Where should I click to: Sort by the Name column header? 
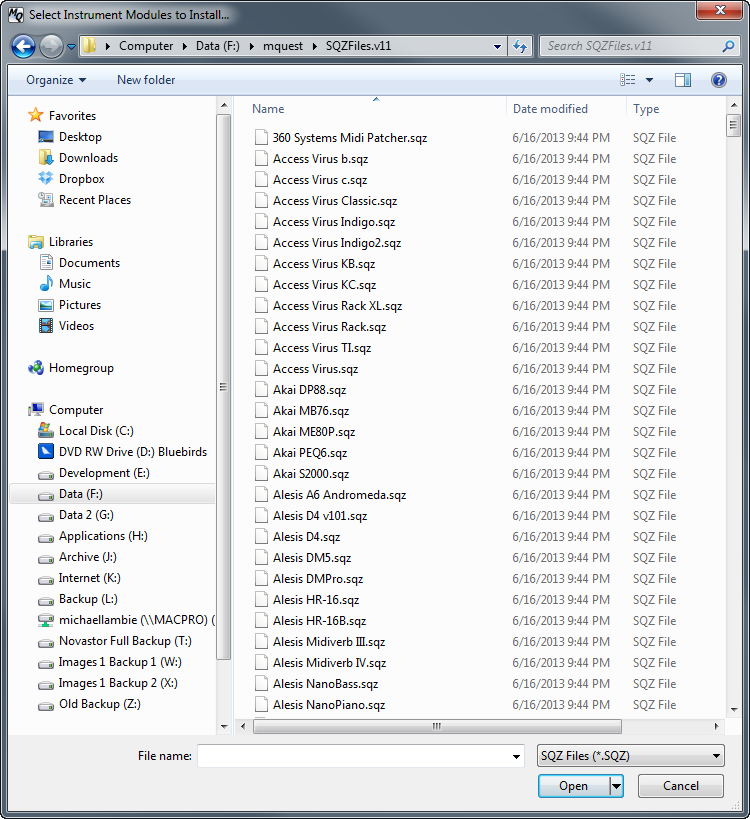click(x=268, y=109)
